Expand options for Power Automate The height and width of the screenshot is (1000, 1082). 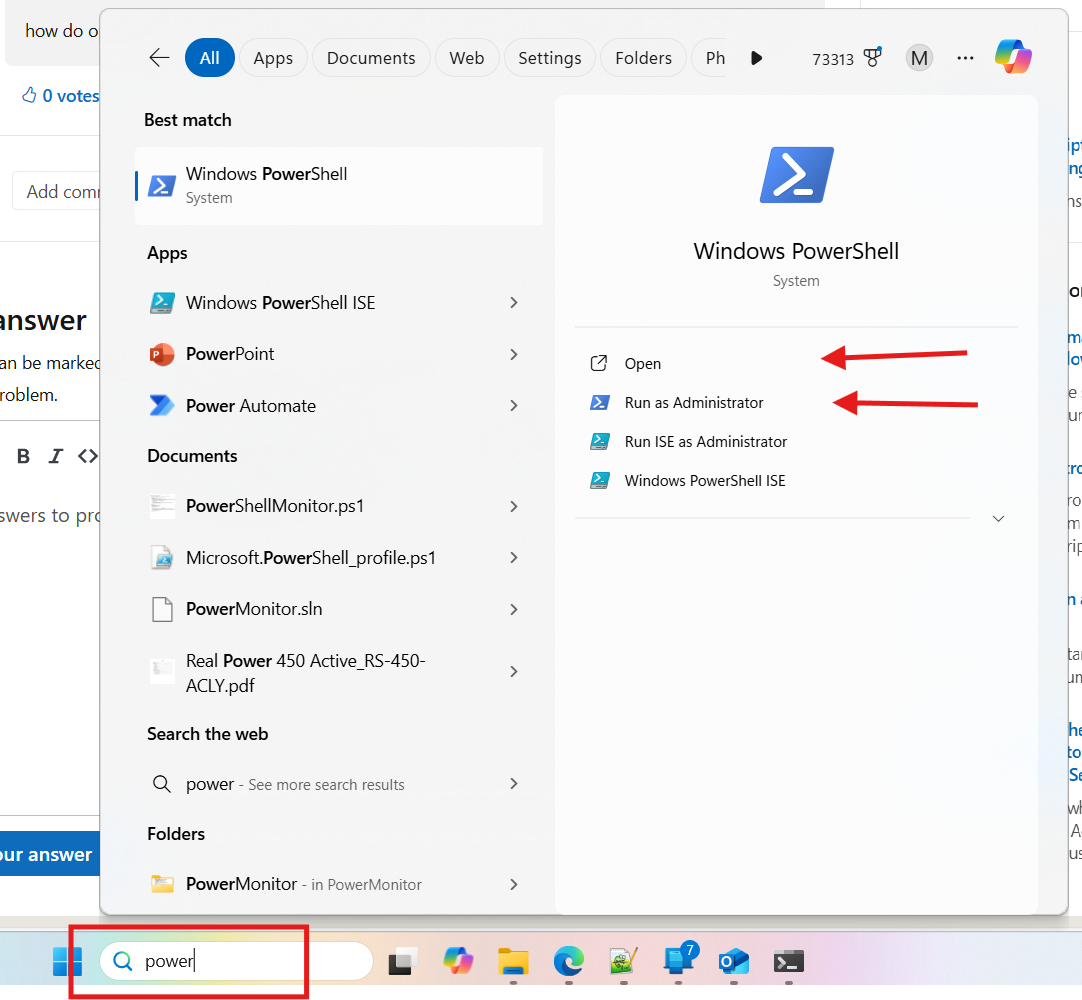click(x=513, y=405)
